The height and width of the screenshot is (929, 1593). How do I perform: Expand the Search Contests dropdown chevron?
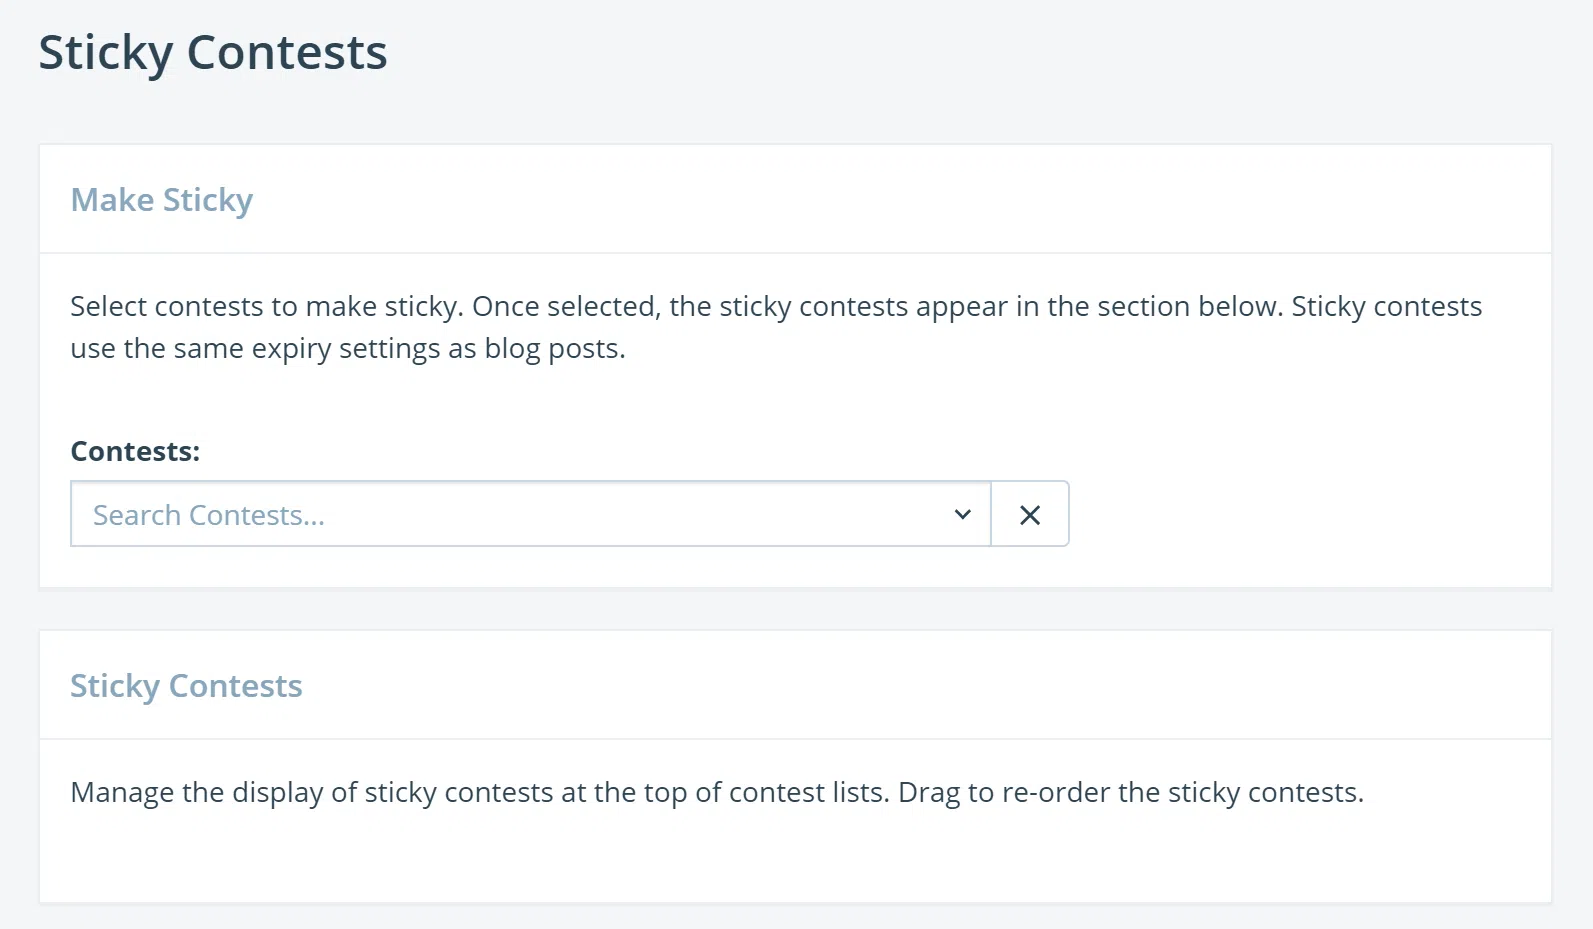[x=962, y=514]
